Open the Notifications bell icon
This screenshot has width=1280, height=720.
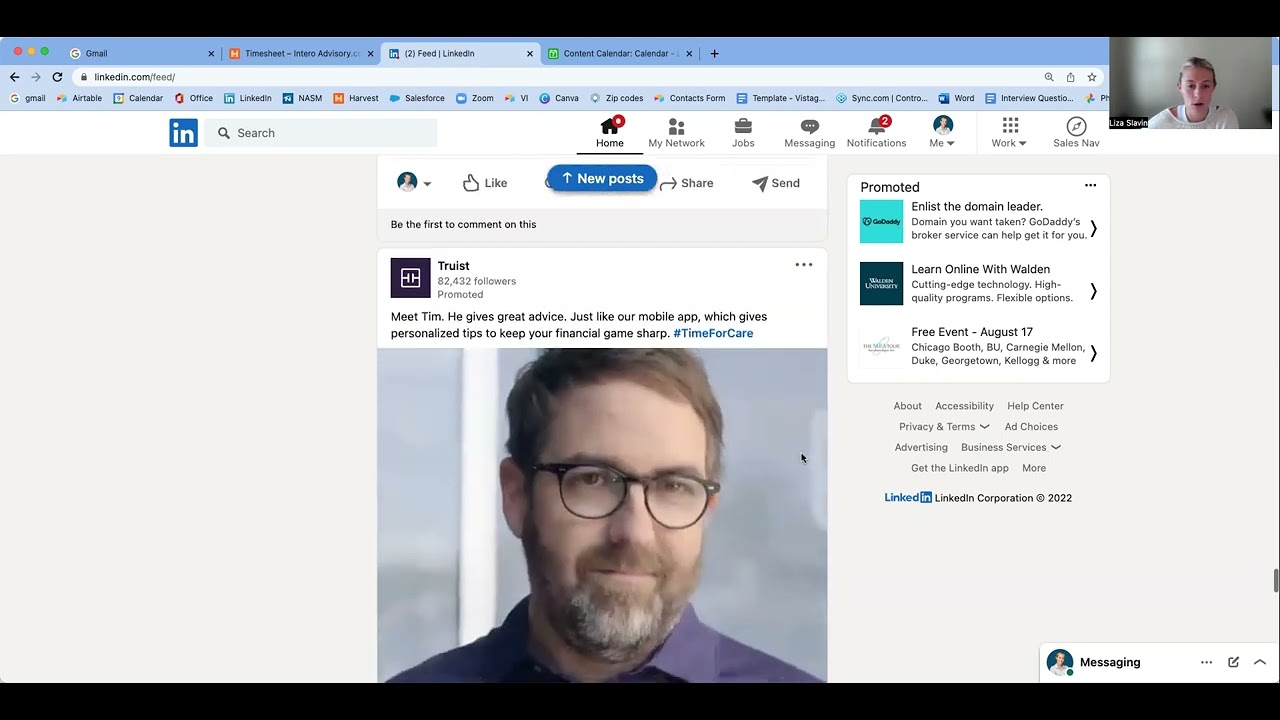[876, 126]
